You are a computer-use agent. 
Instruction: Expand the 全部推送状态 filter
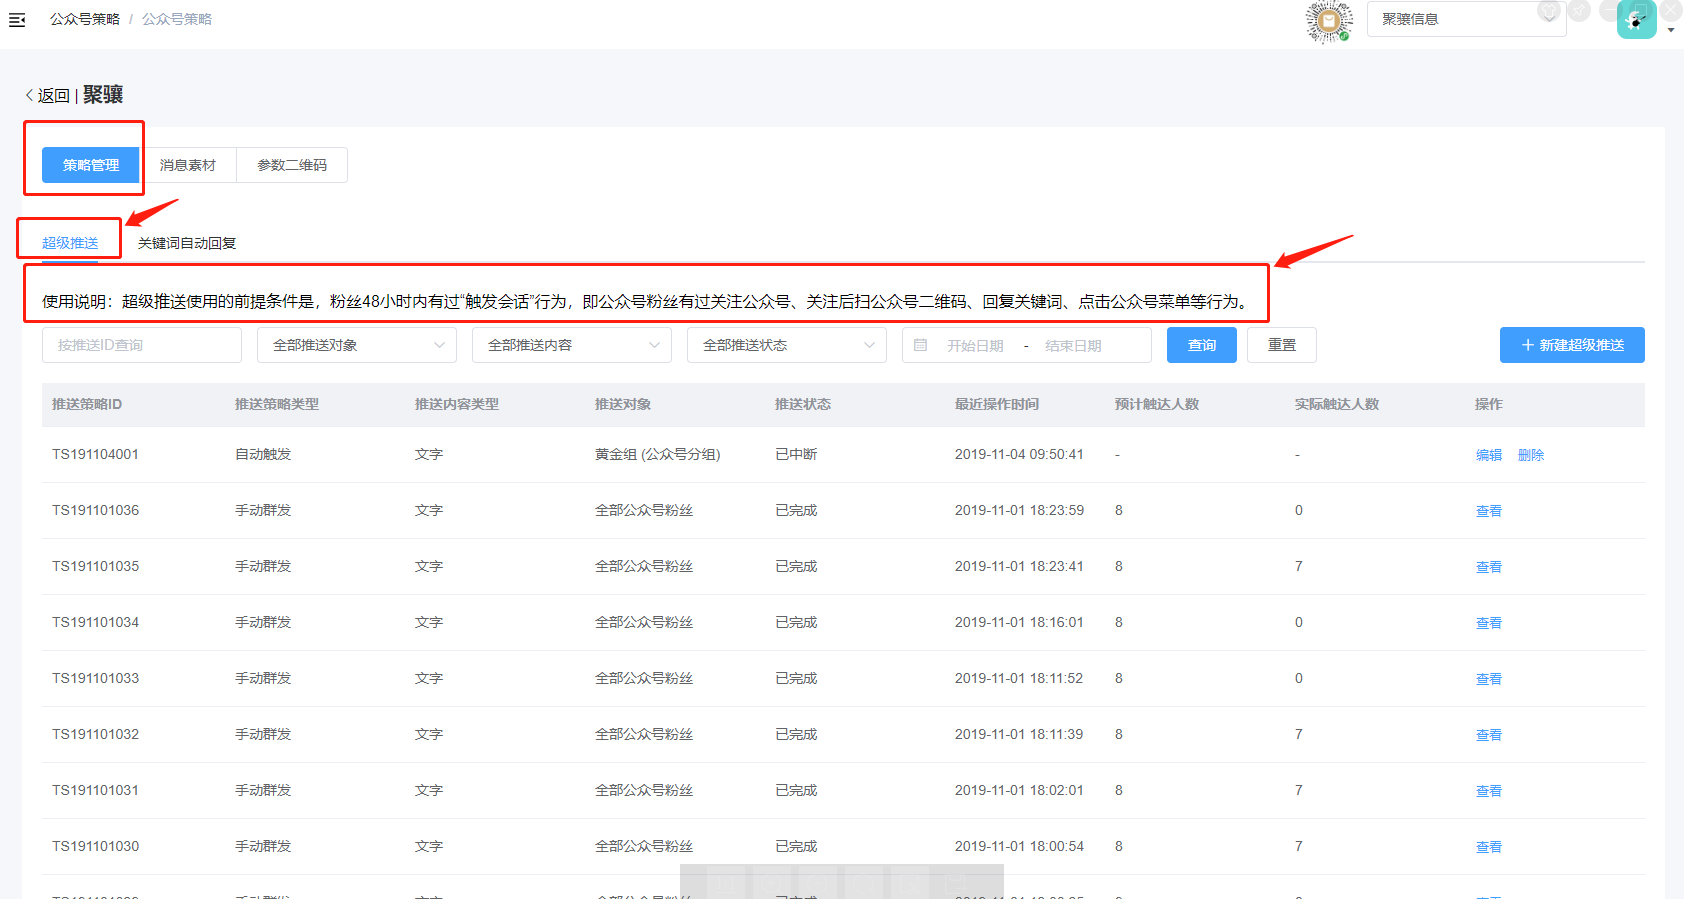point(786,345)
